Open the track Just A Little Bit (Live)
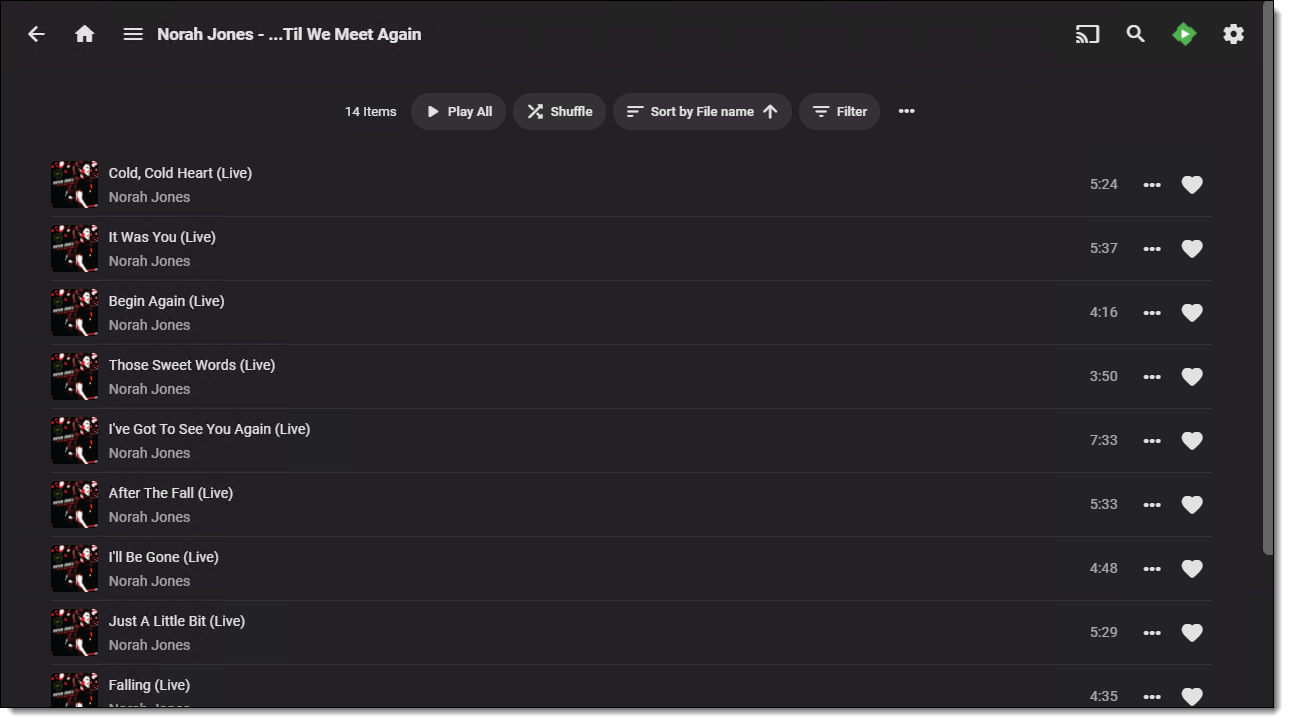 [x=177, y=621]
